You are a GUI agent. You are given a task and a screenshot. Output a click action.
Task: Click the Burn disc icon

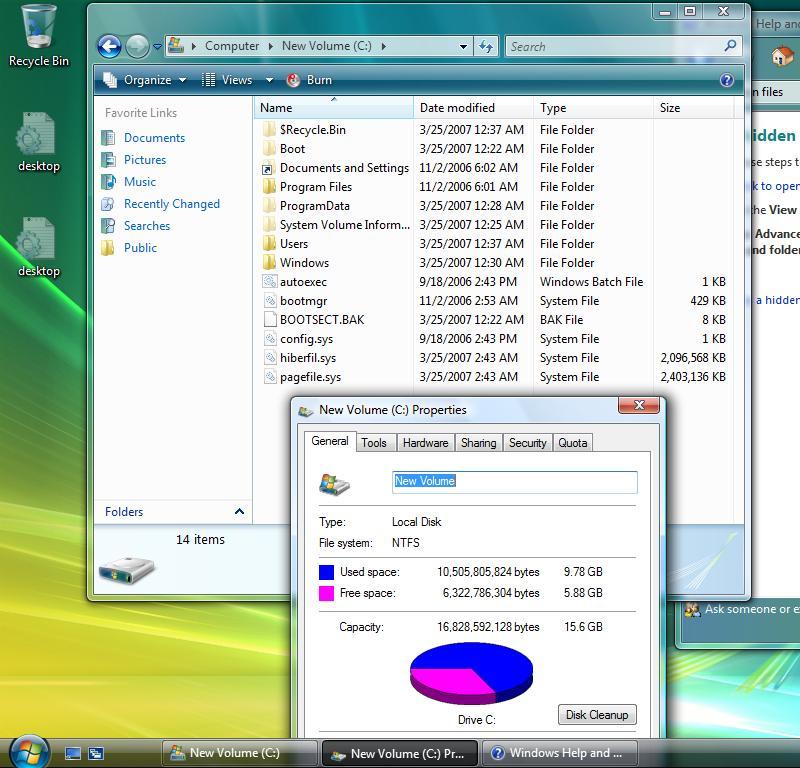click(x=293, y=80)
